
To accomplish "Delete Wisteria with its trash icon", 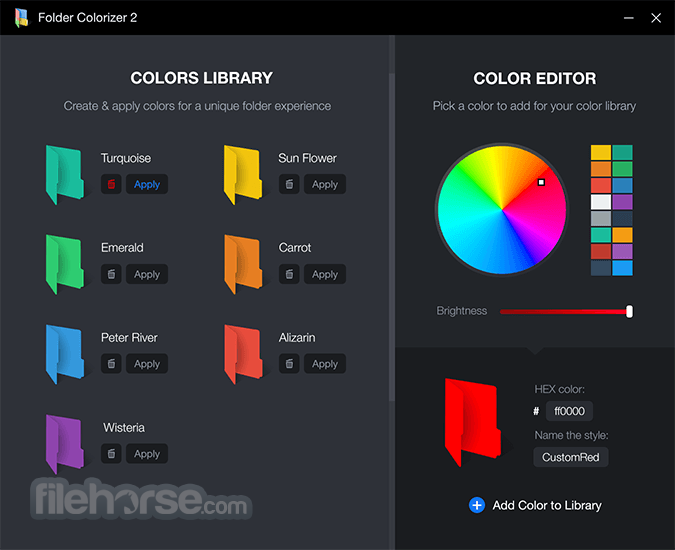I will pyautogui.click(x=111, y=454).
